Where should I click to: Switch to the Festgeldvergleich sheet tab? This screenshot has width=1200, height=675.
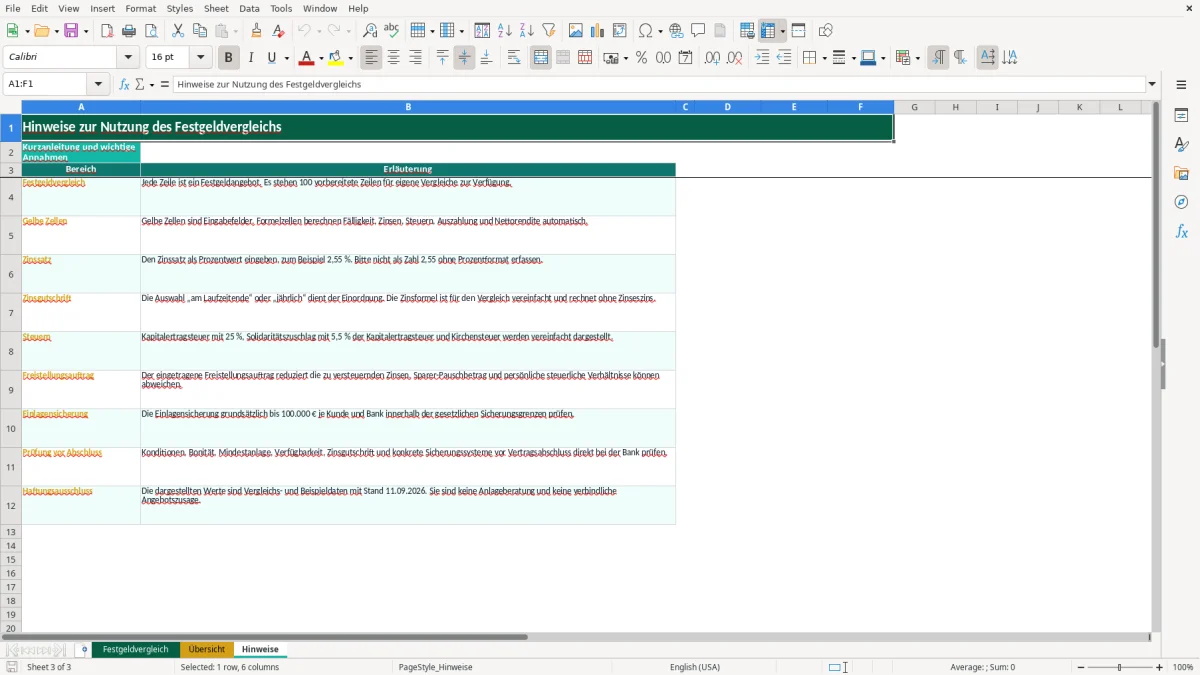pyautogui.click(x=136, y=650)
